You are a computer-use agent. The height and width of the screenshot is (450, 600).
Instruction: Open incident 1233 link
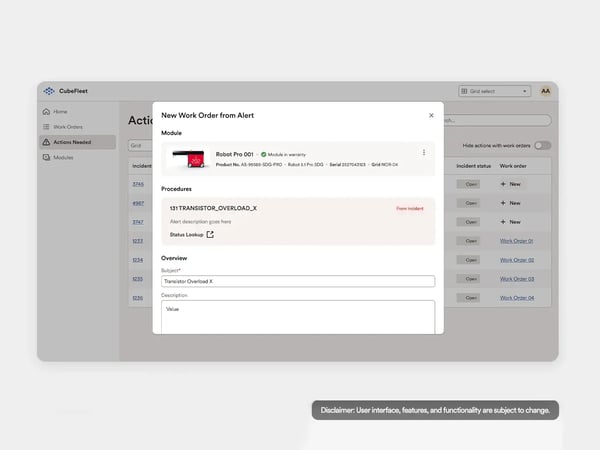(x=137, y=241)
